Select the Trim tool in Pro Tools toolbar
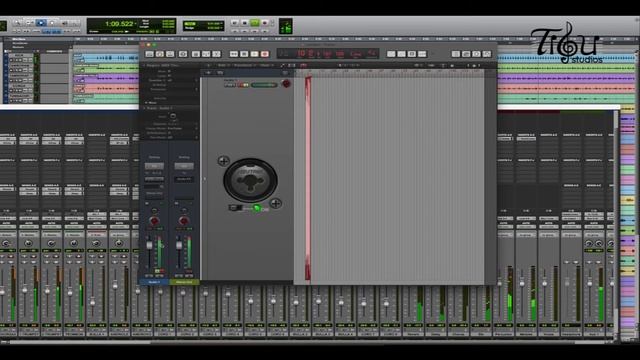Viewport: 640px width, 360px height. click(29, 22)
